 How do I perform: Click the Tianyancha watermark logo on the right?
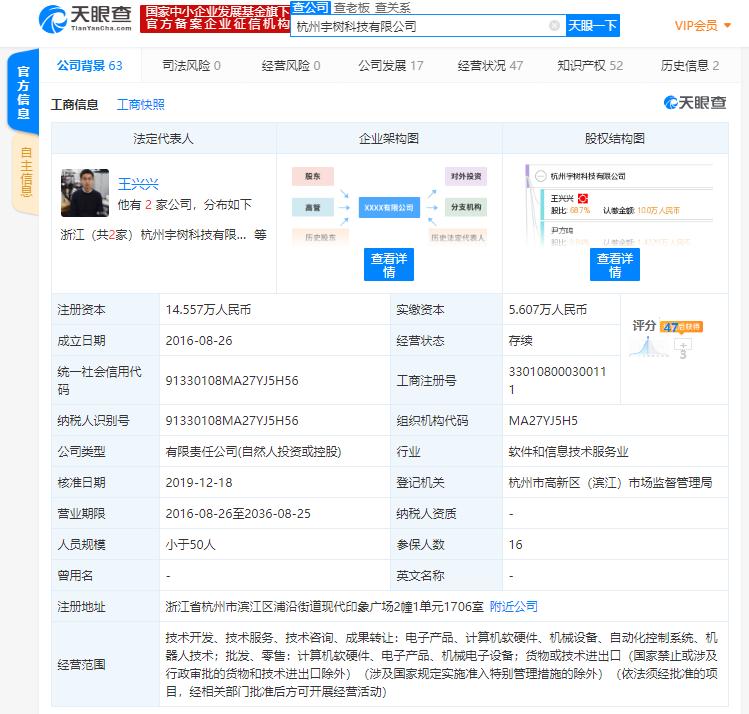click(x=695, y=103)
